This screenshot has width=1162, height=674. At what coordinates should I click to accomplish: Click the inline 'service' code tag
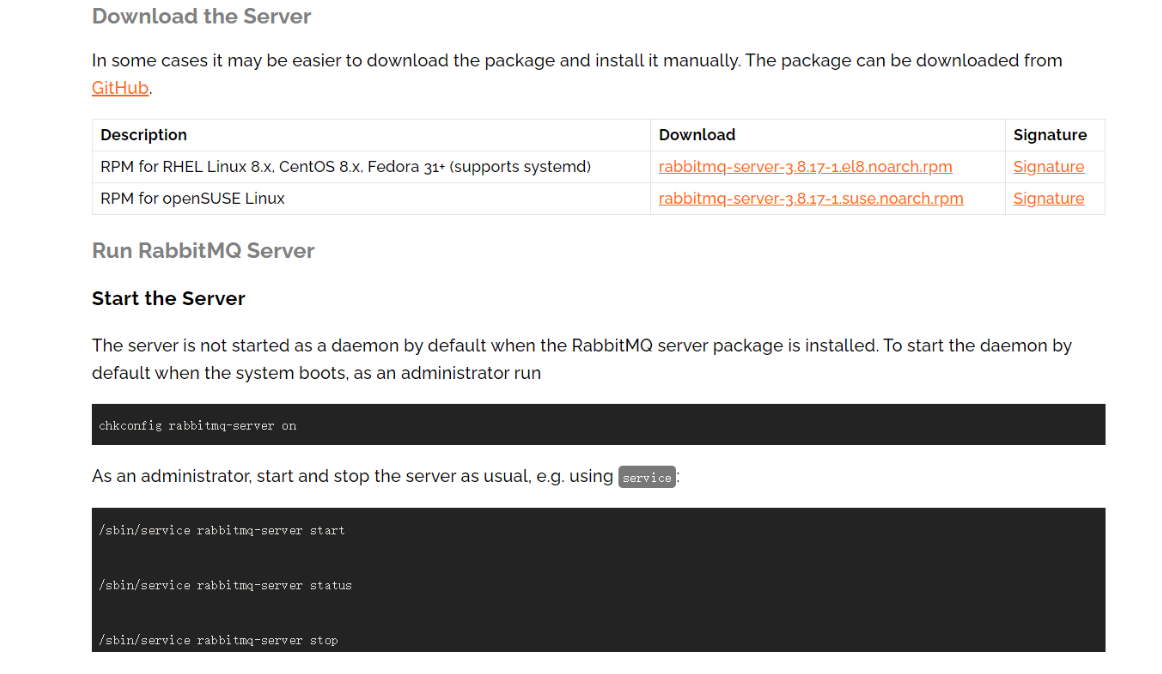647,478
